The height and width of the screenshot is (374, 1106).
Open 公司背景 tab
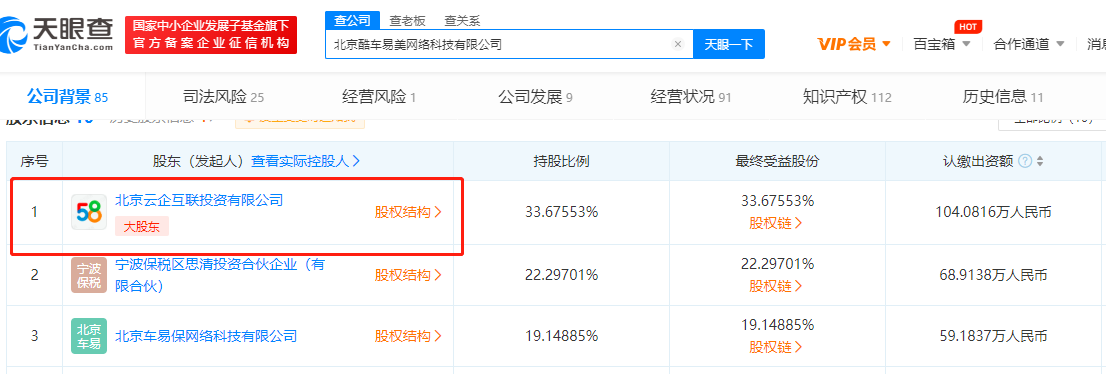click(67, 97)
